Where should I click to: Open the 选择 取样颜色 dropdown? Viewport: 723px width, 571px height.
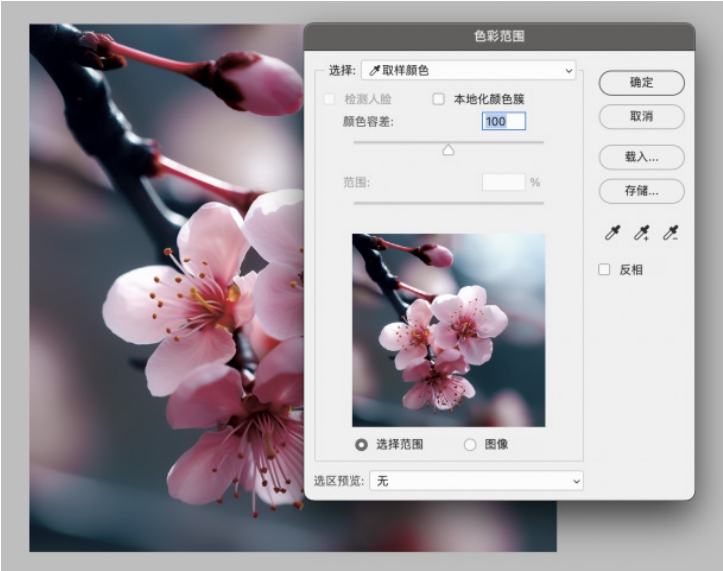tap(468, 70)
